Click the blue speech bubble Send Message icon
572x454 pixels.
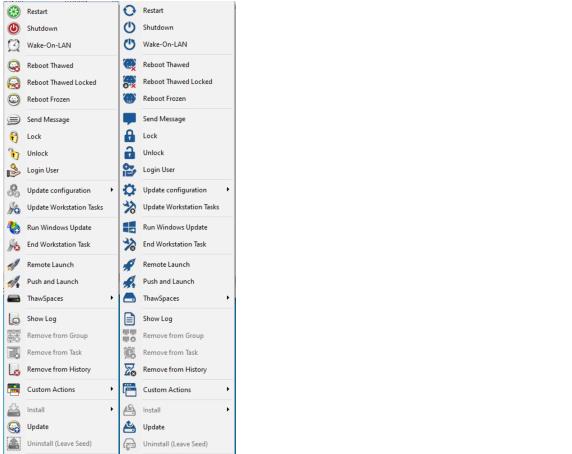130,119
